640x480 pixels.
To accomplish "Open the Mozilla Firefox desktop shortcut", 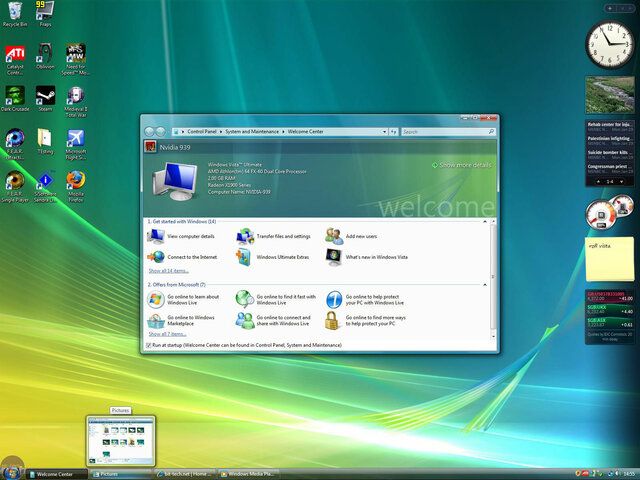I will [x=76, y=187].
